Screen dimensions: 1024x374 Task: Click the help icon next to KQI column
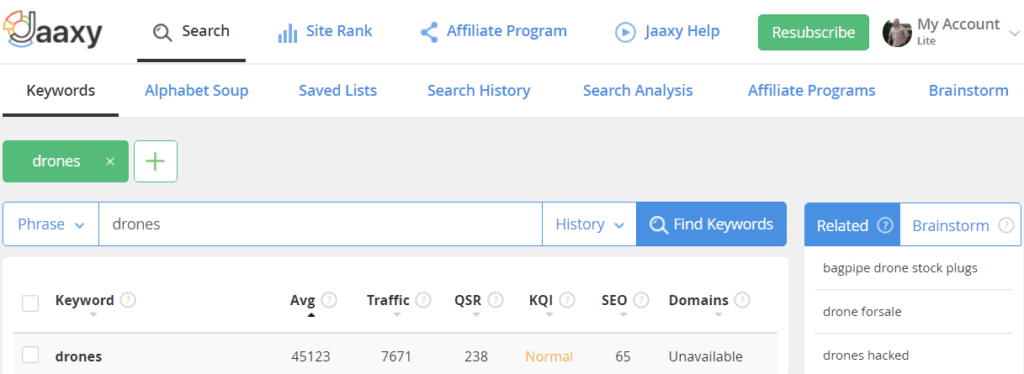[567, 300]
